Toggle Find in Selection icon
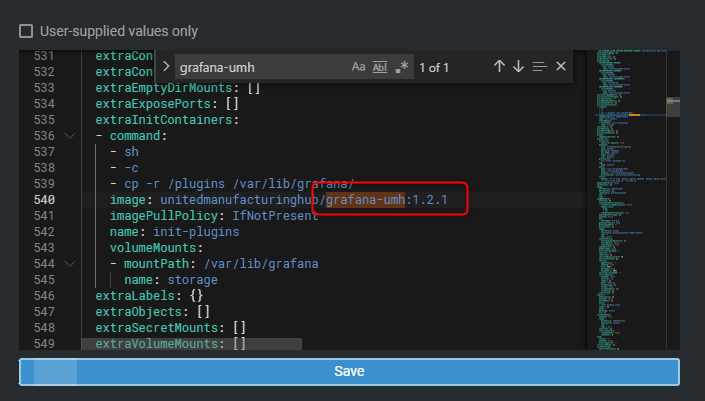 point(540,67)
